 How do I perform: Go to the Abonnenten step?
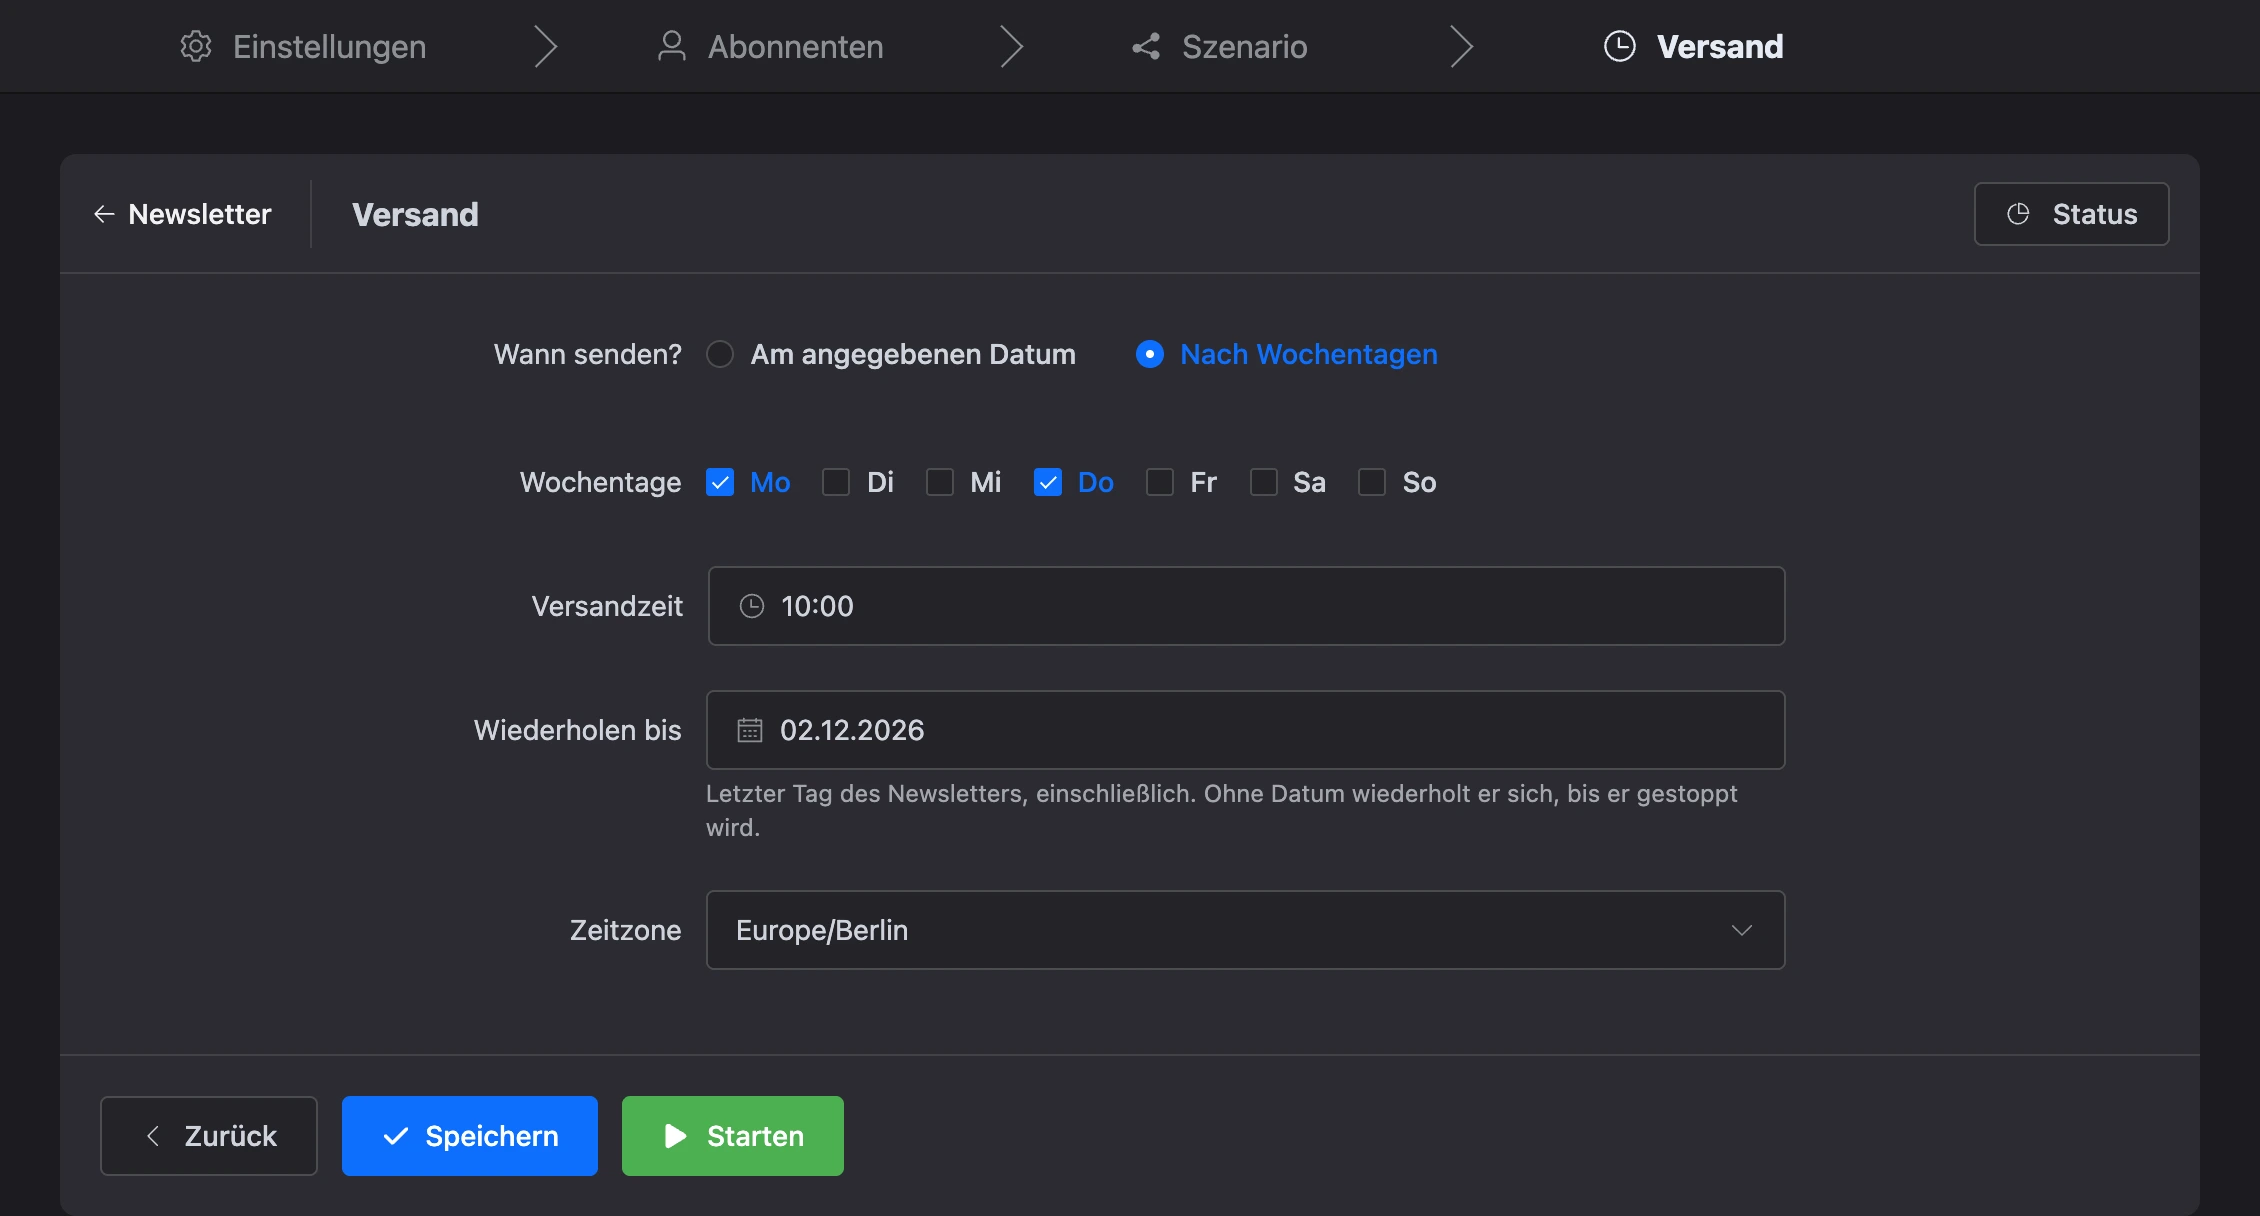(x=770, y=46)
